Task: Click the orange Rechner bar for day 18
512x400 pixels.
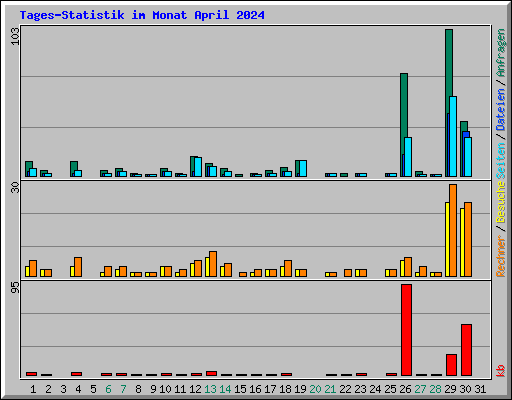Action: point(288,269)
